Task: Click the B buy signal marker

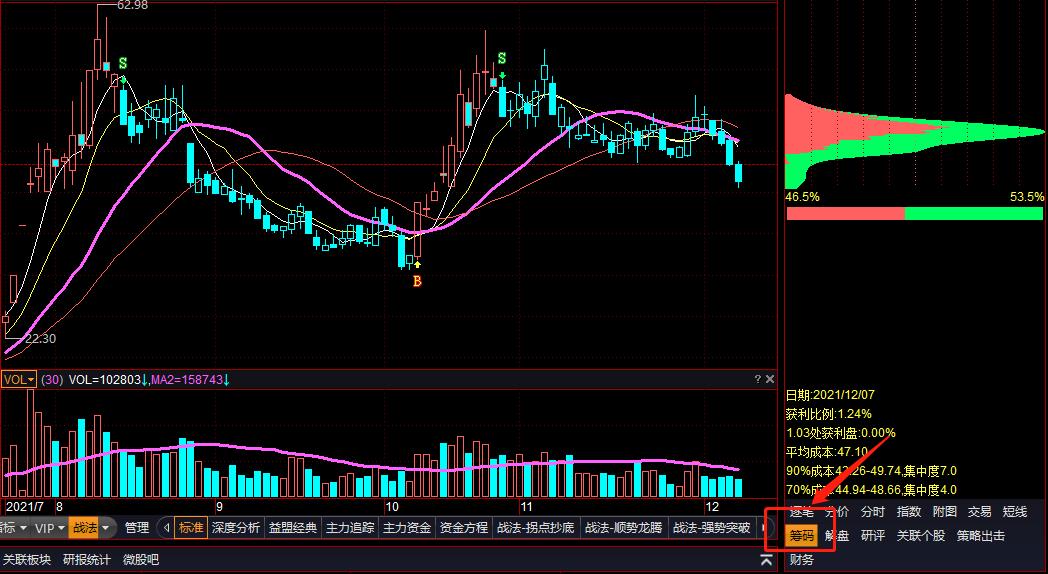Action: (x=417, y=282)
